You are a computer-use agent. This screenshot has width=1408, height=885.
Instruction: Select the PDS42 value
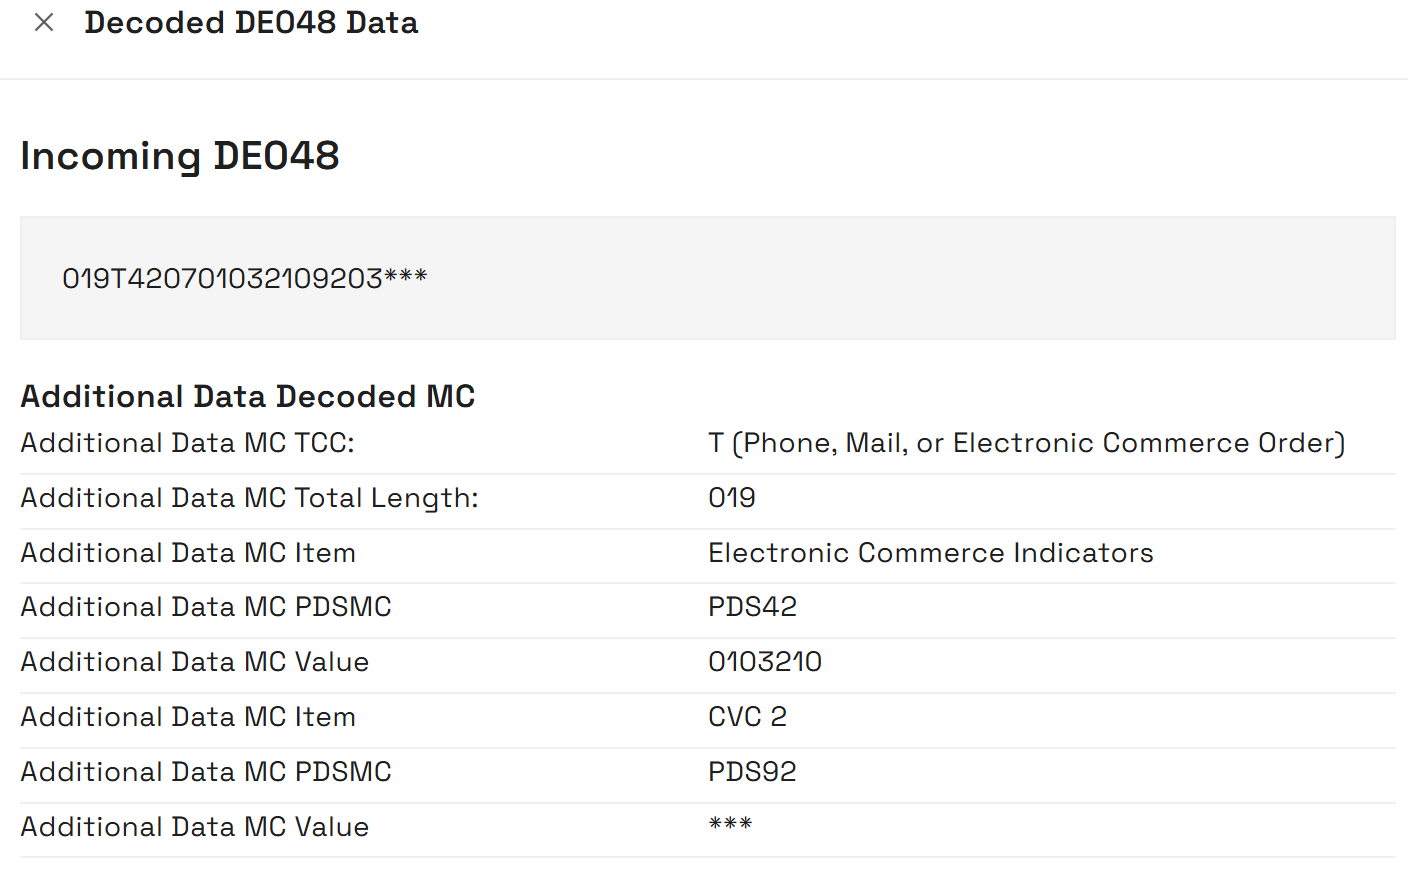click(752, 607)
